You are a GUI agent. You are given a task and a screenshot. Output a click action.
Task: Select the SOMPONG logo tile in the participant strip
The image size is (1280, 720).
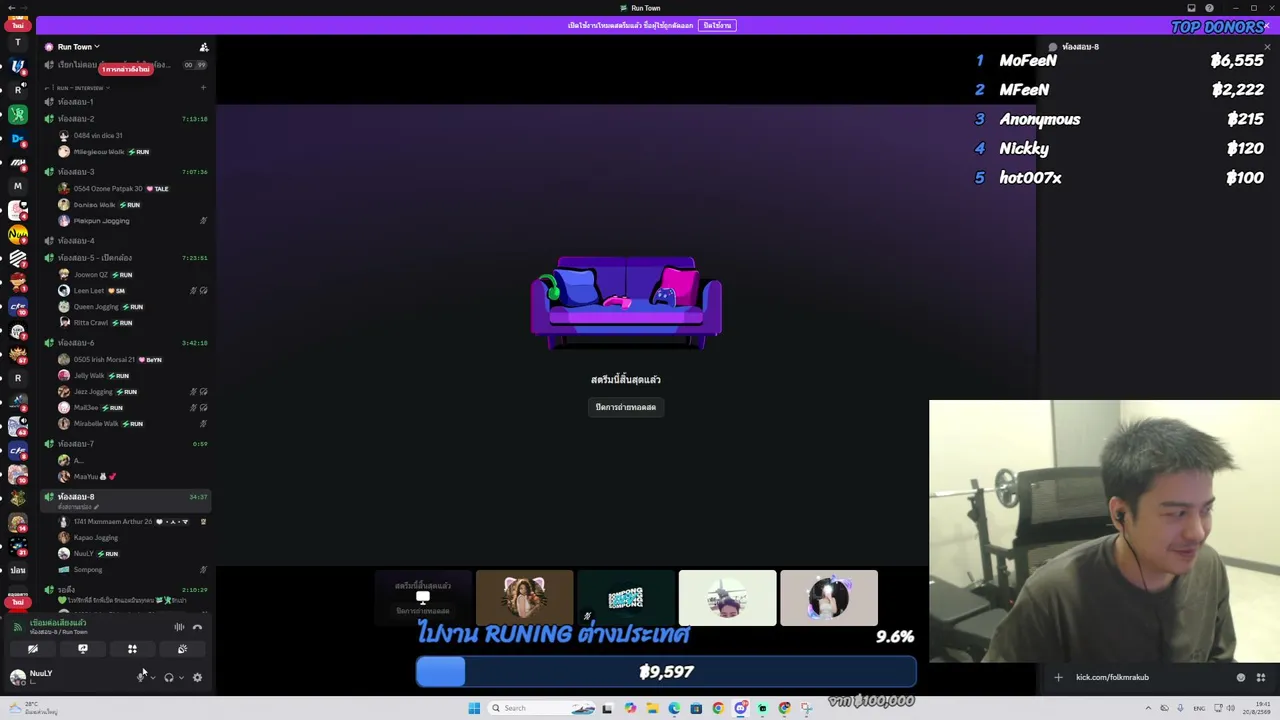[626, 598]
